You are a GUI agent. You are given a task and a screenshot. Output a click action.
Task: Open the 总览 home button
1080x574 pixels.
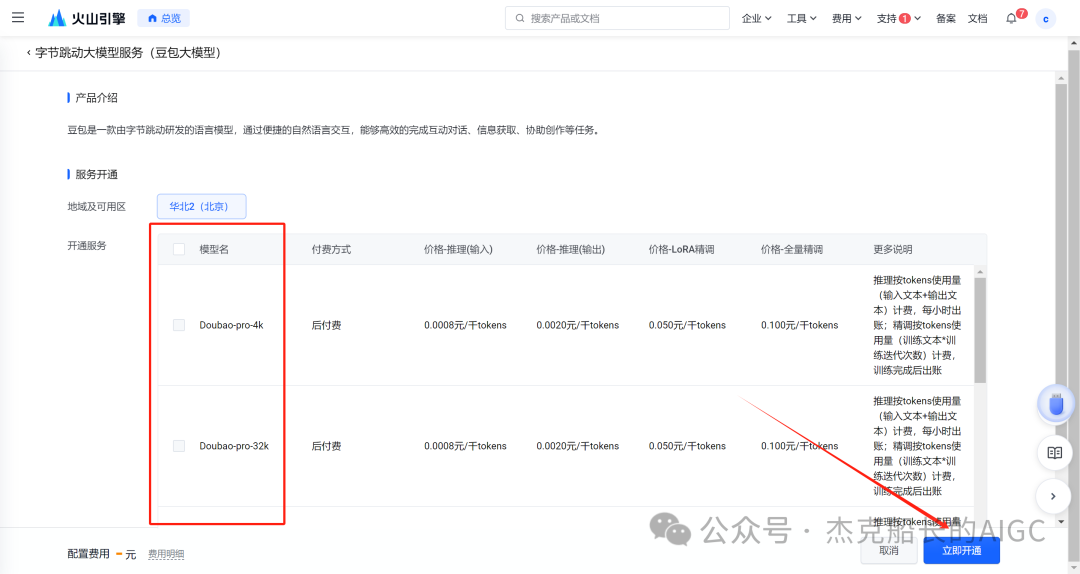164,19
